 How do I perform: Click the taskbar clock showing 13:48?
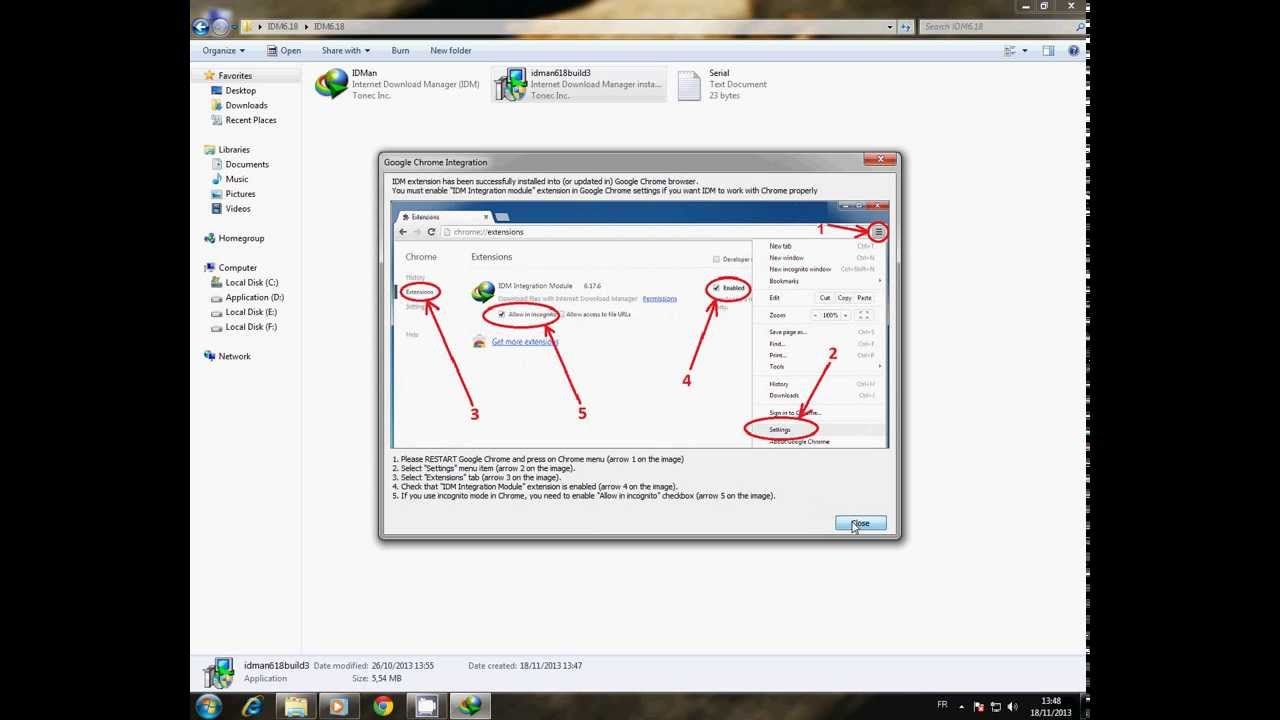(1051, 707)
